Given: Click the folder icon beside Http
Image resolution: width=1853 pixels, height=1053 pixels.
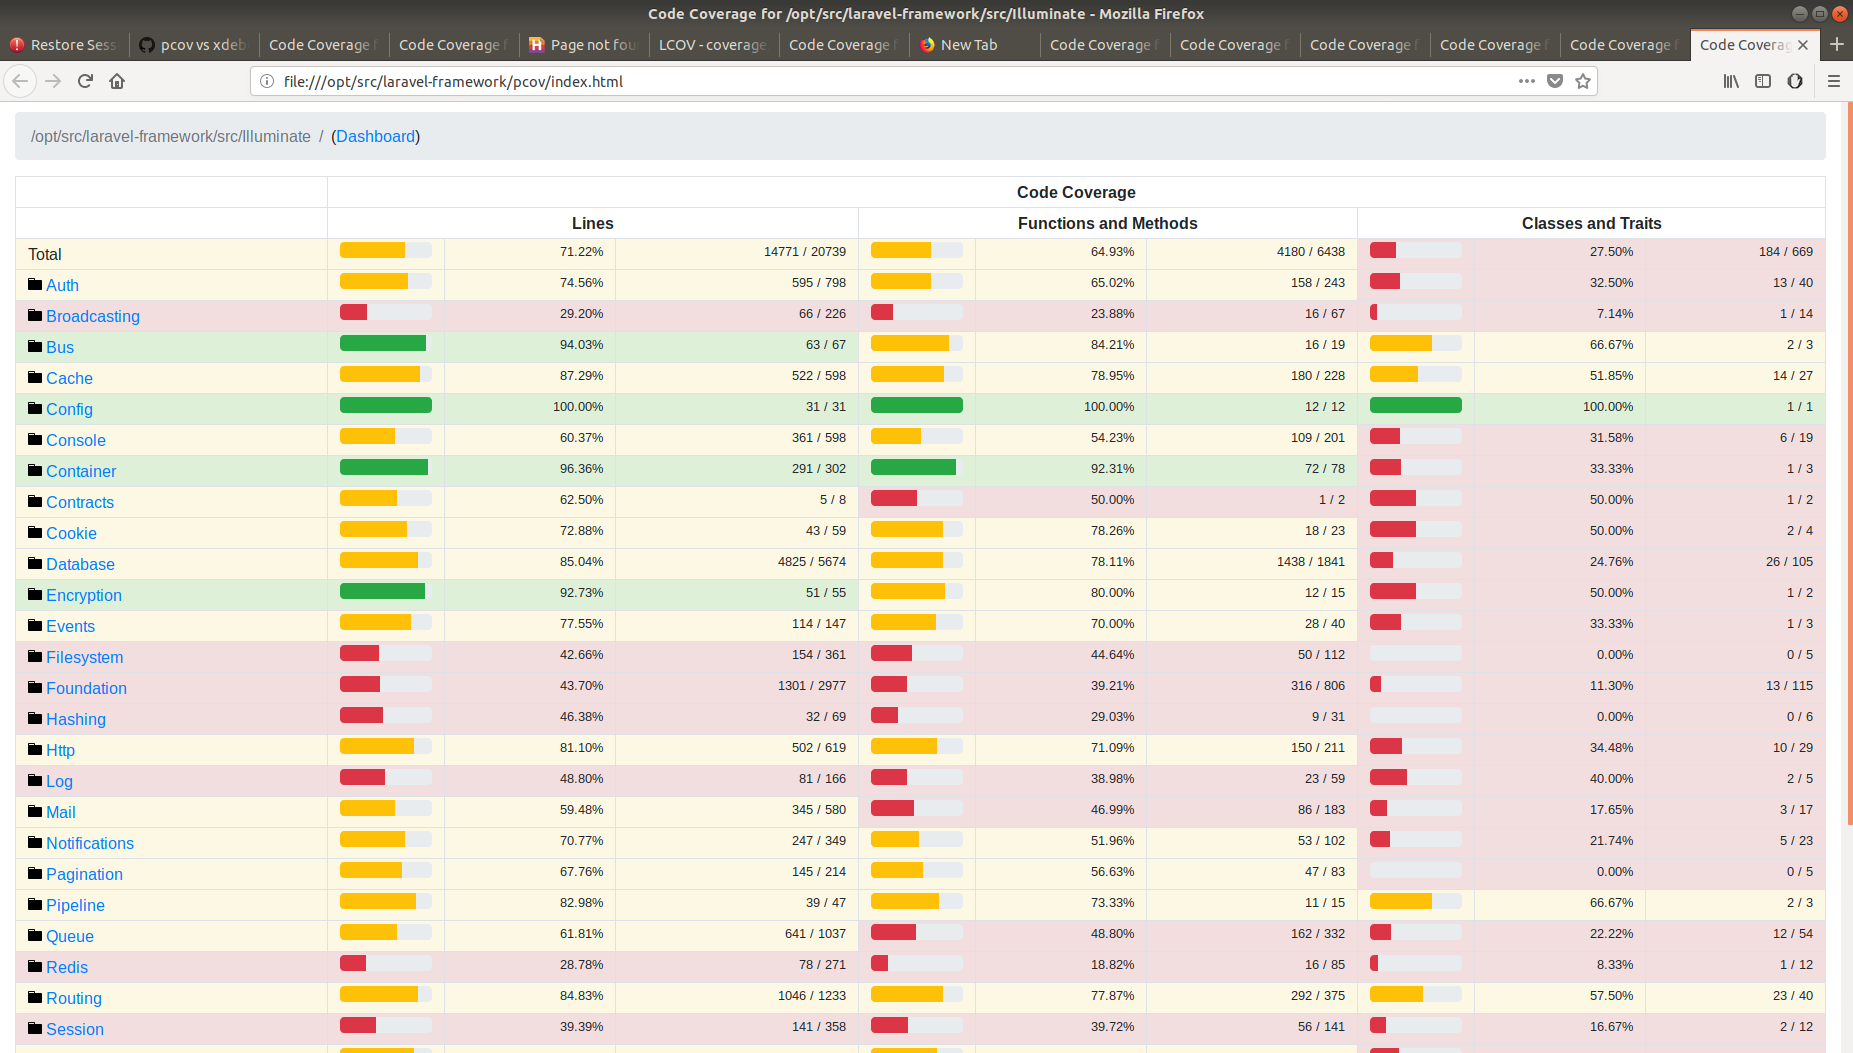Looking at the screenshot, I should tap(35, 749).
